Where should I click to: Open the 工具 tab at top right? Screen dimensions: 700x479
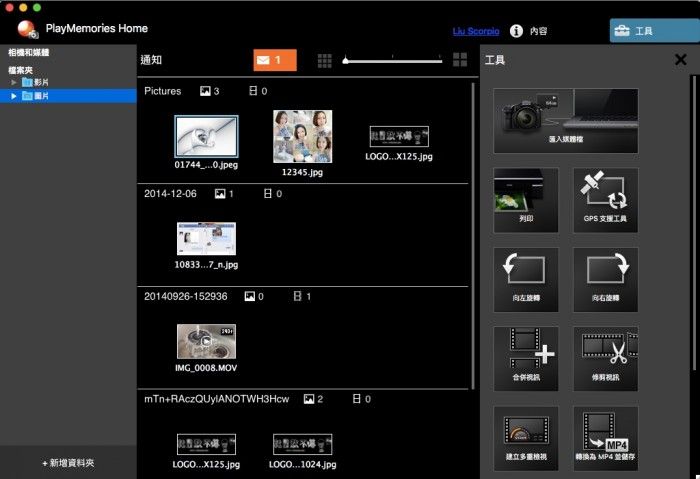pyautogui.click(x=654, y=31)
